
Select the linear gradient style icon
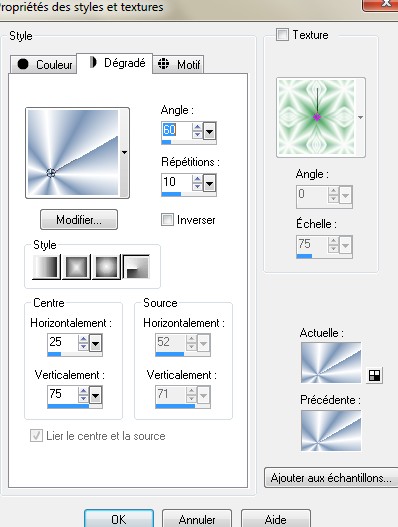pyautogui.click(x=46, y=267)
